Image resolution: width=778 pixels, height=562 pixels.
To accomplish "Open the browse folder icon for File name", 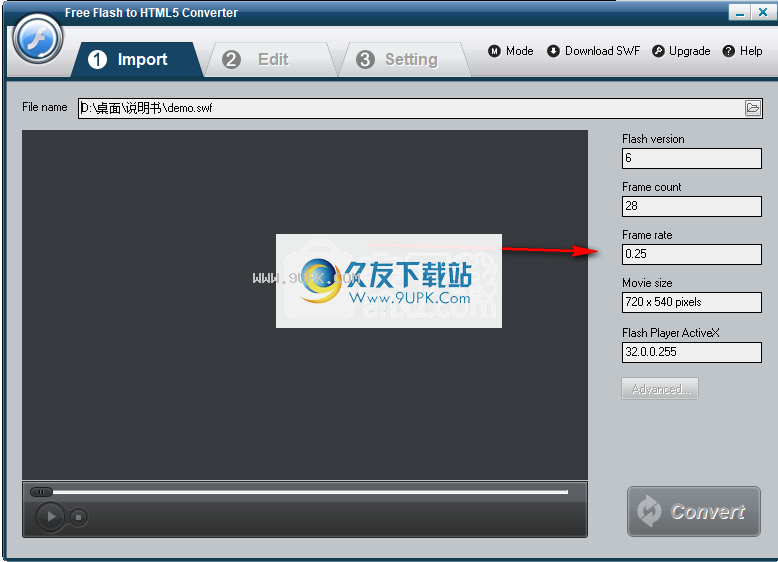I will point(752,108).
